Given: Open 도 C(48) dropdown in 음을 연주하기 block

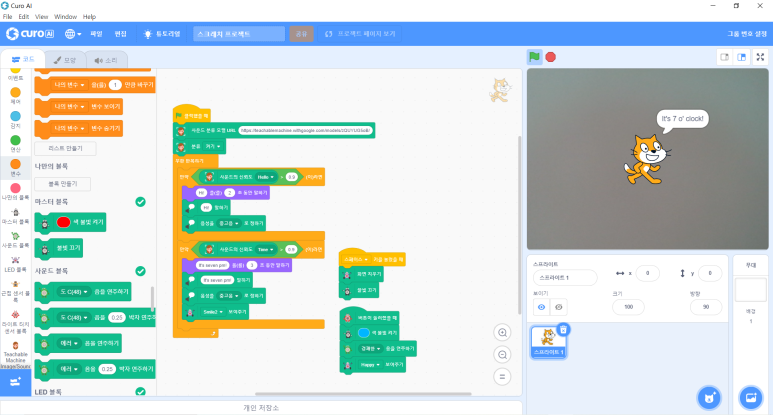Looking at the screenshot, I should pyautogui.click(x=73, y=292).
